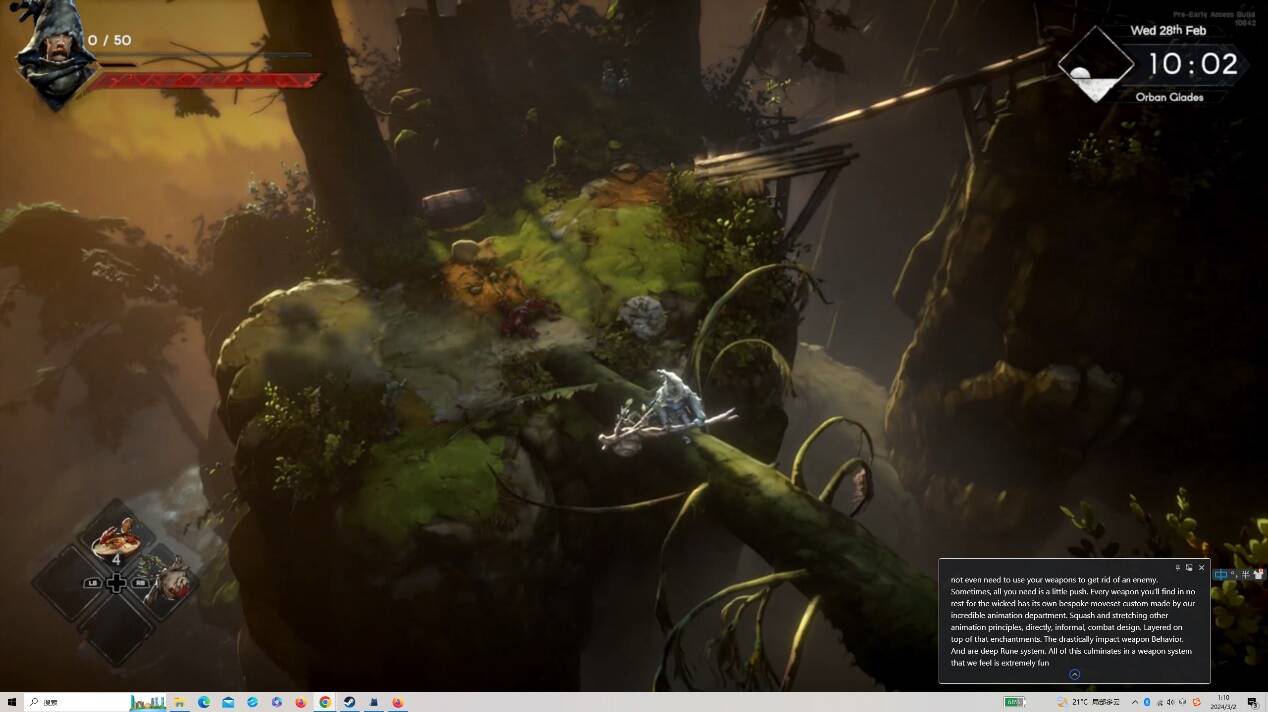Click the hooded character portrait
This screenshot has width=1268, height=712.
tap(55, 55)
